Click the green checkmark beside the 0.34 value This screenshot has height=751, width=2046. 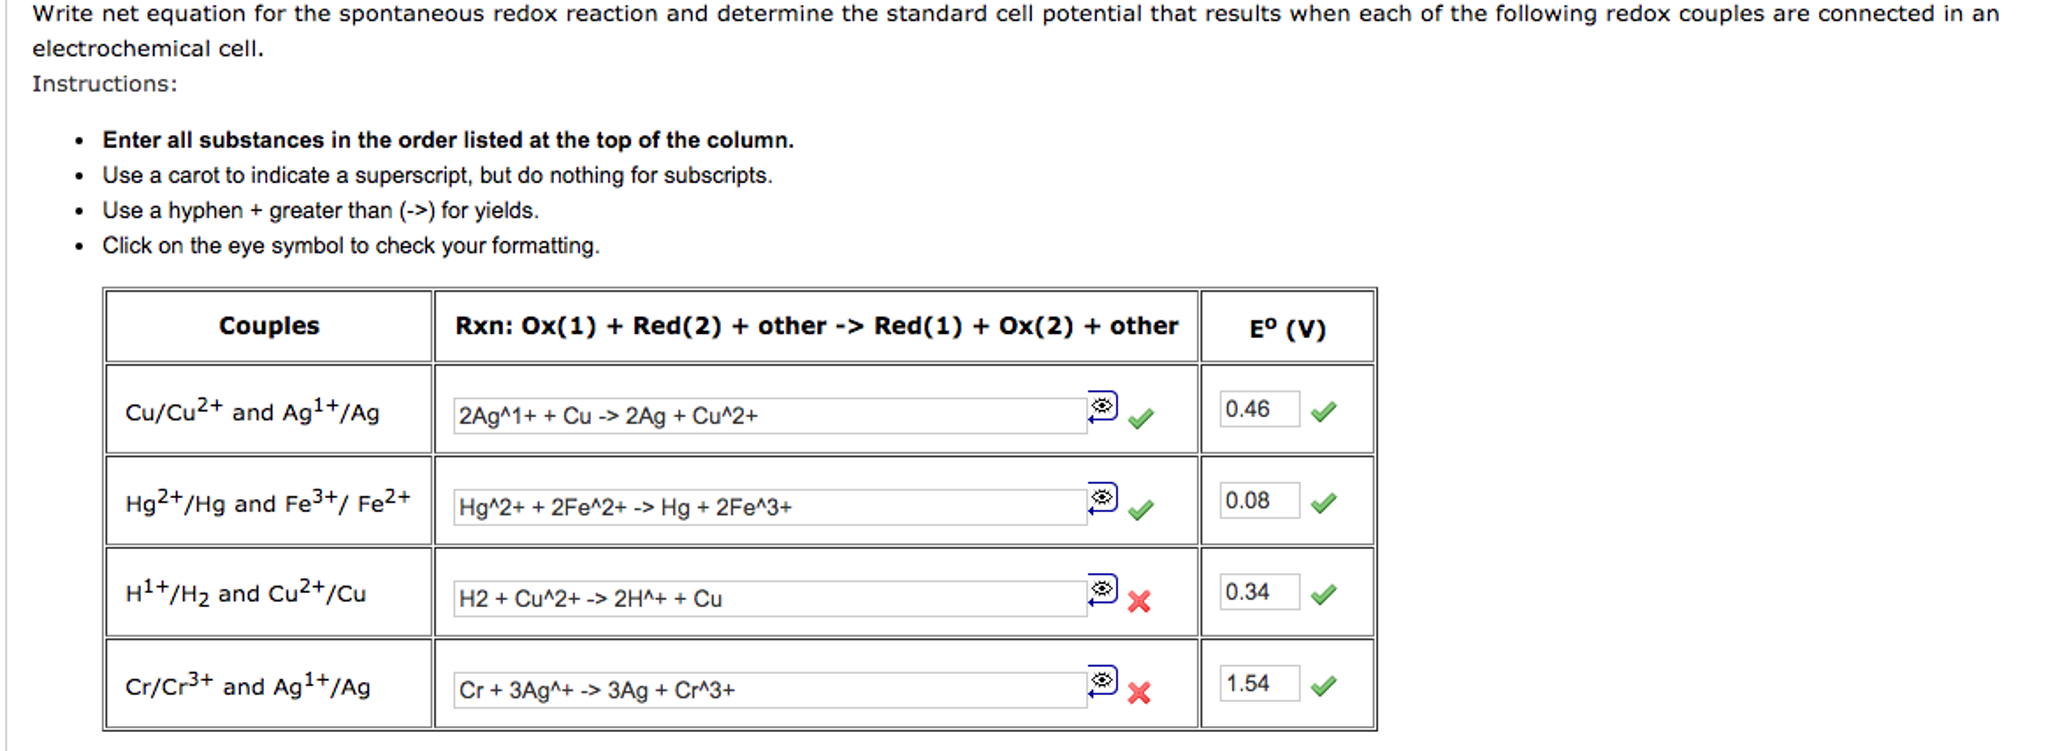(1323, 596)
